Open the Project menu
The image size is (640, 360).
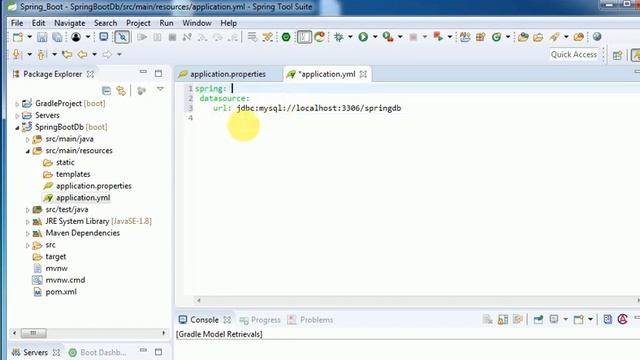138,23
